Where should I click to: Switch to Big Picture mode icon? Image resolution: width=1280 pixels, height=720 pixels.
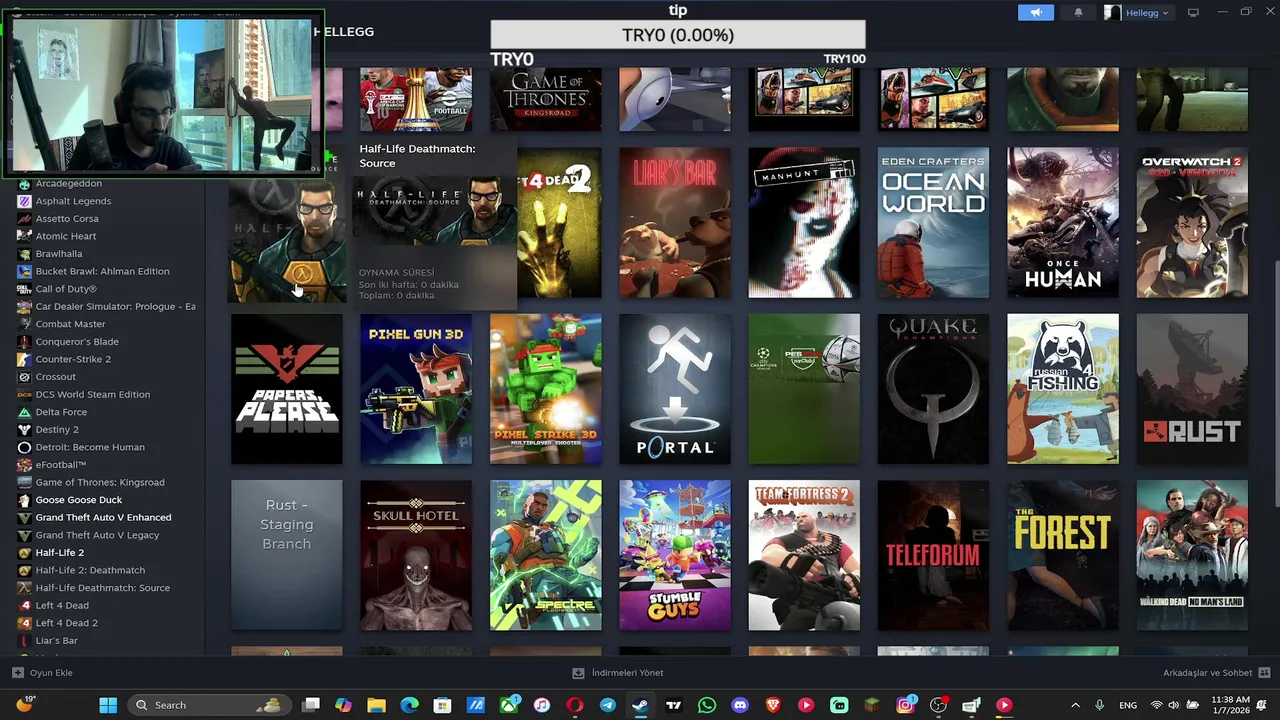1193,12
